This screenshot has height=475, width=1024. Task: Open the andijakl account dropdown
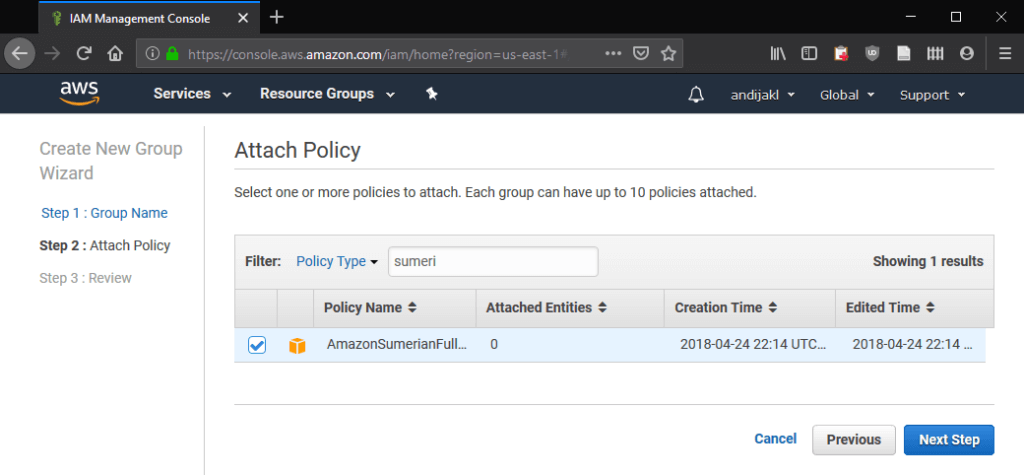(762, 95)
